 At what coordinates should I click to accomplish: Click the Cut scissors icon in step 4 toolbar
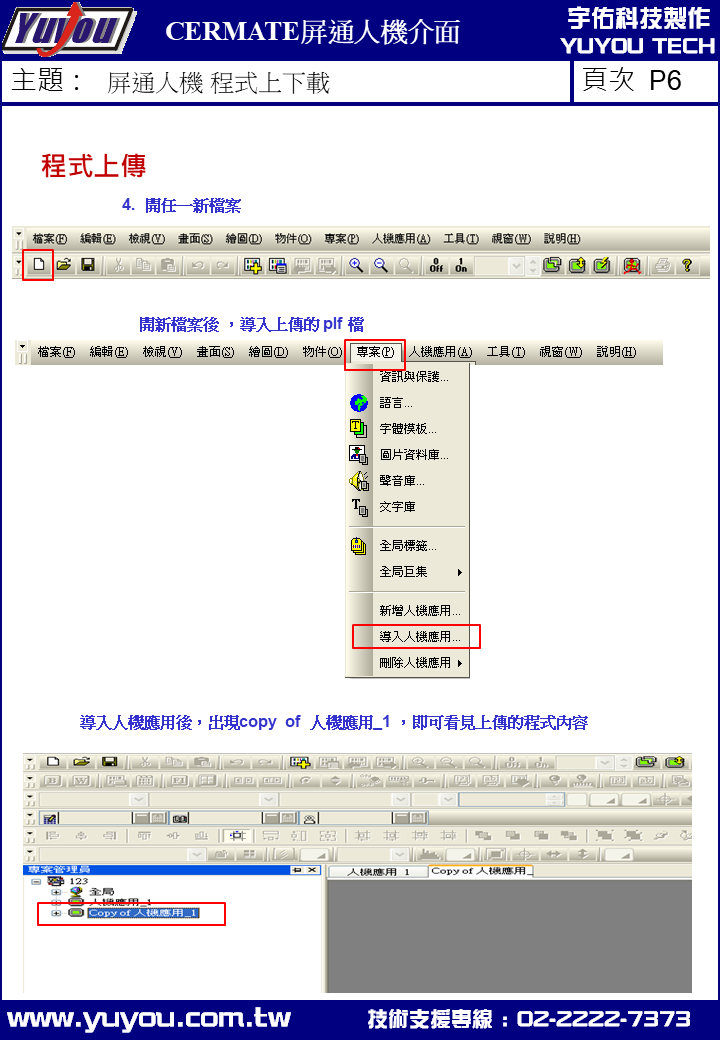(118, 265)
